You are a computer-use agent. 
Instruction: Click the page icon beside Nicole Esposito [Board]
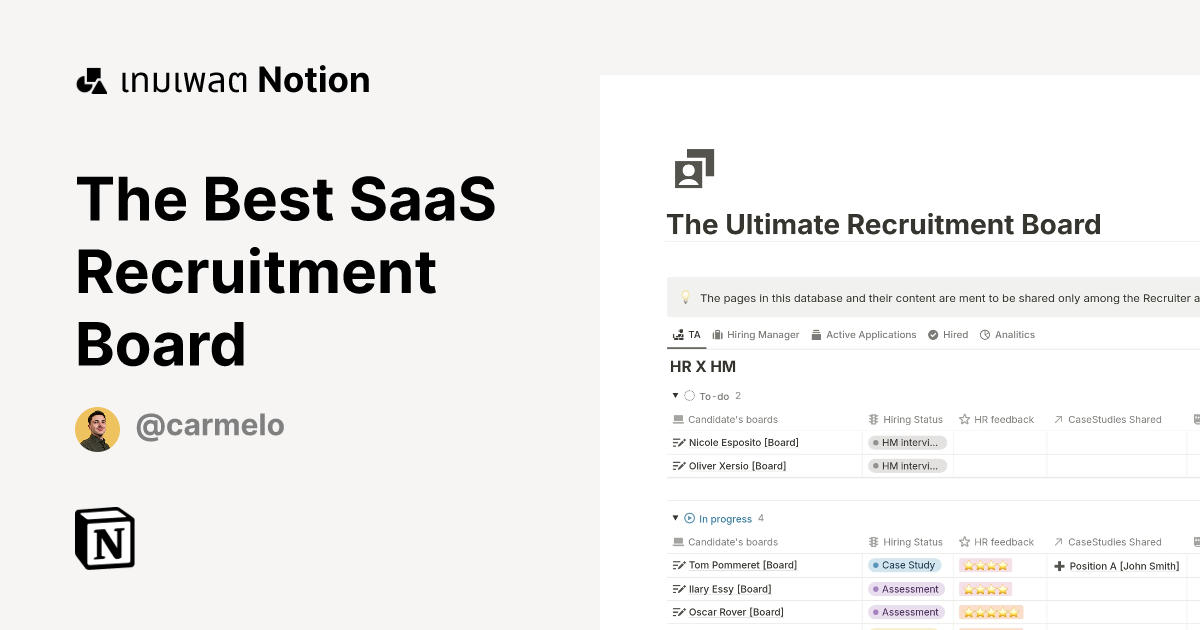(x=677, y=442)
